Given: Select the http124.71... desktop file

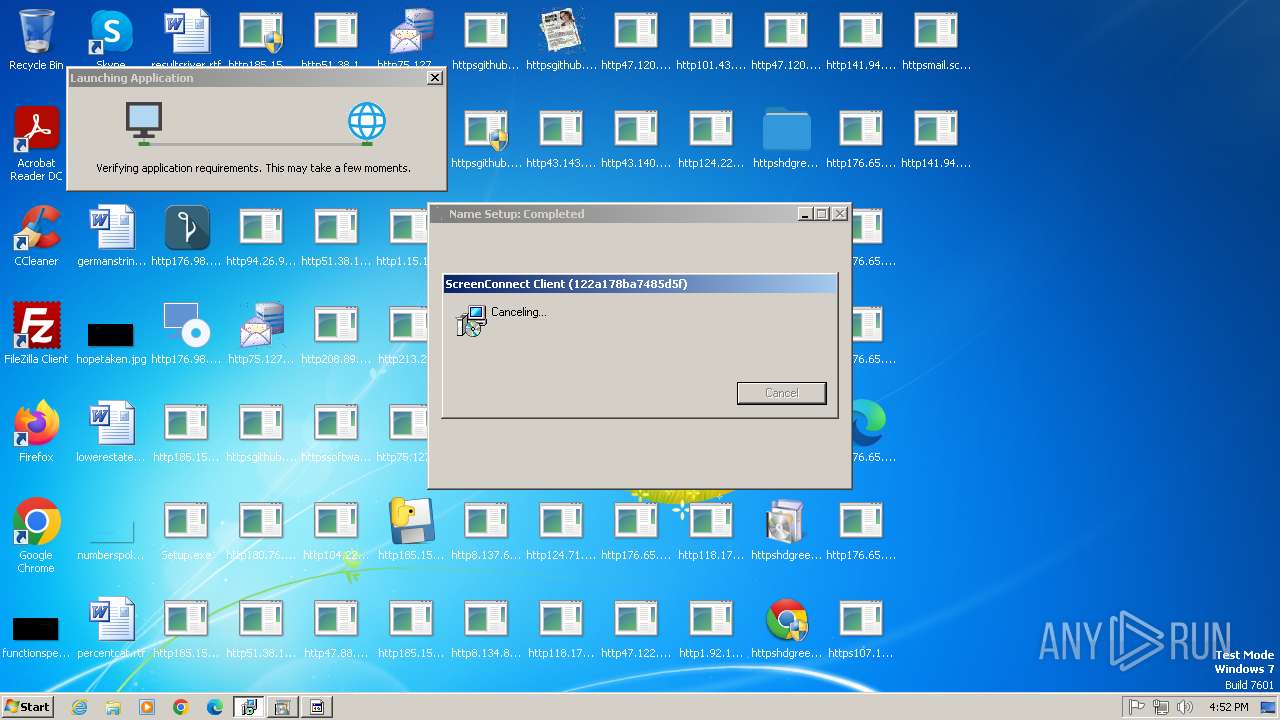Looking at the screenshot, I should pyautogui.click(x=561, y=530).
